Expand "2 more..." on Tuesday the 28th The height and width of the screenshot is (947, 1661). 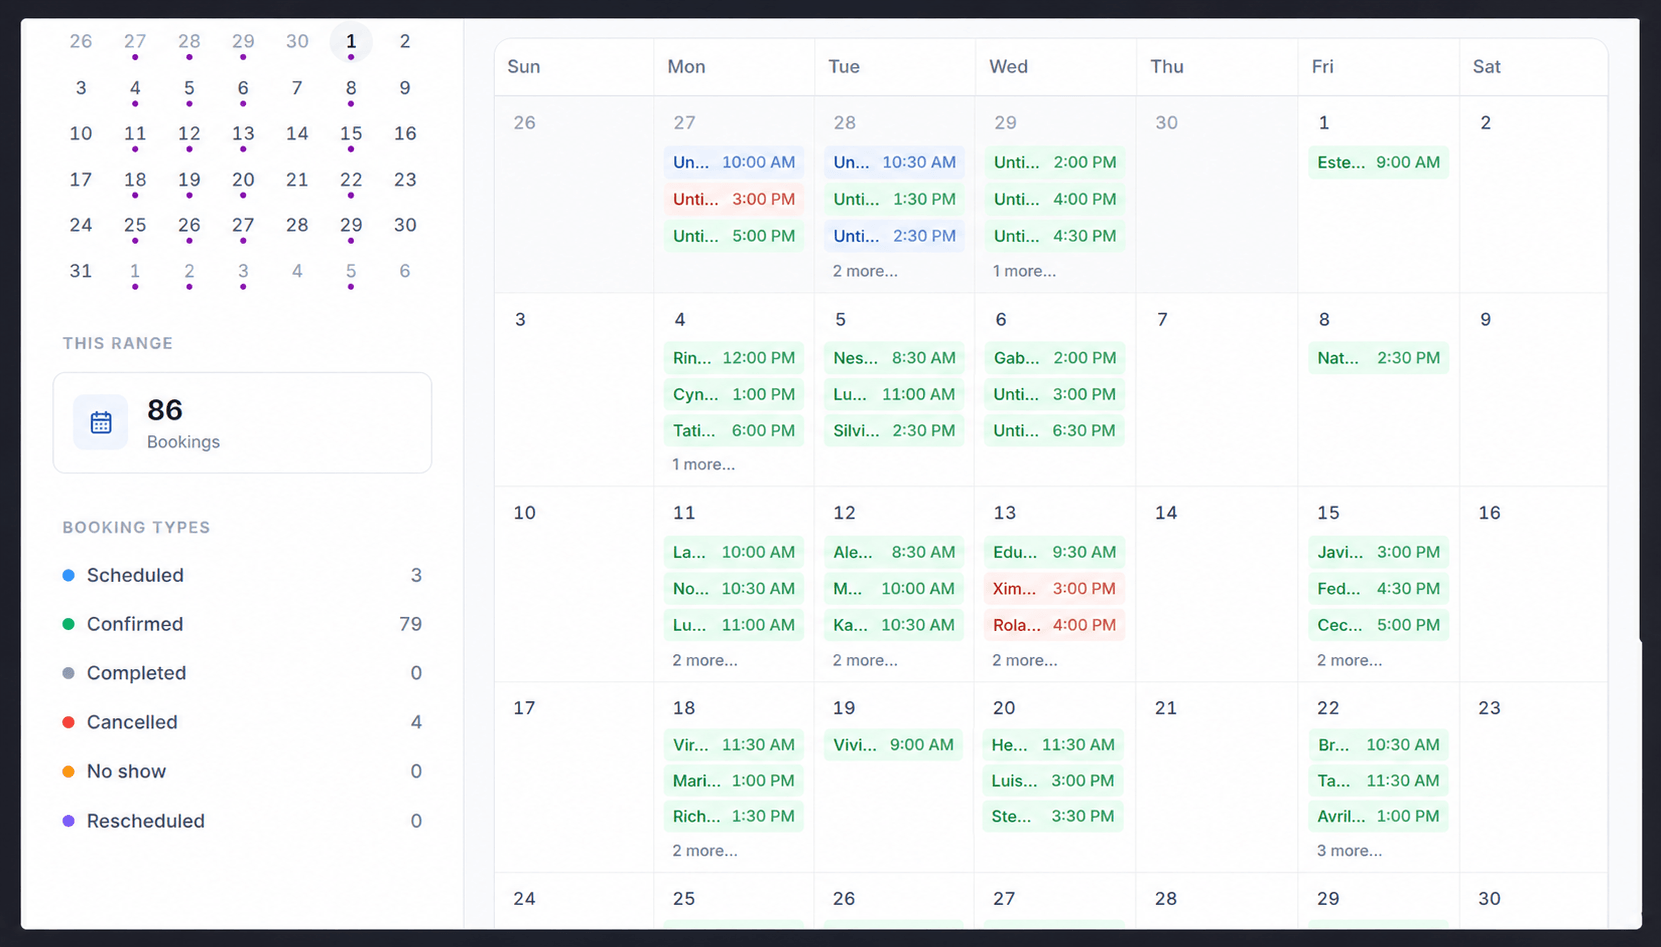865,271
